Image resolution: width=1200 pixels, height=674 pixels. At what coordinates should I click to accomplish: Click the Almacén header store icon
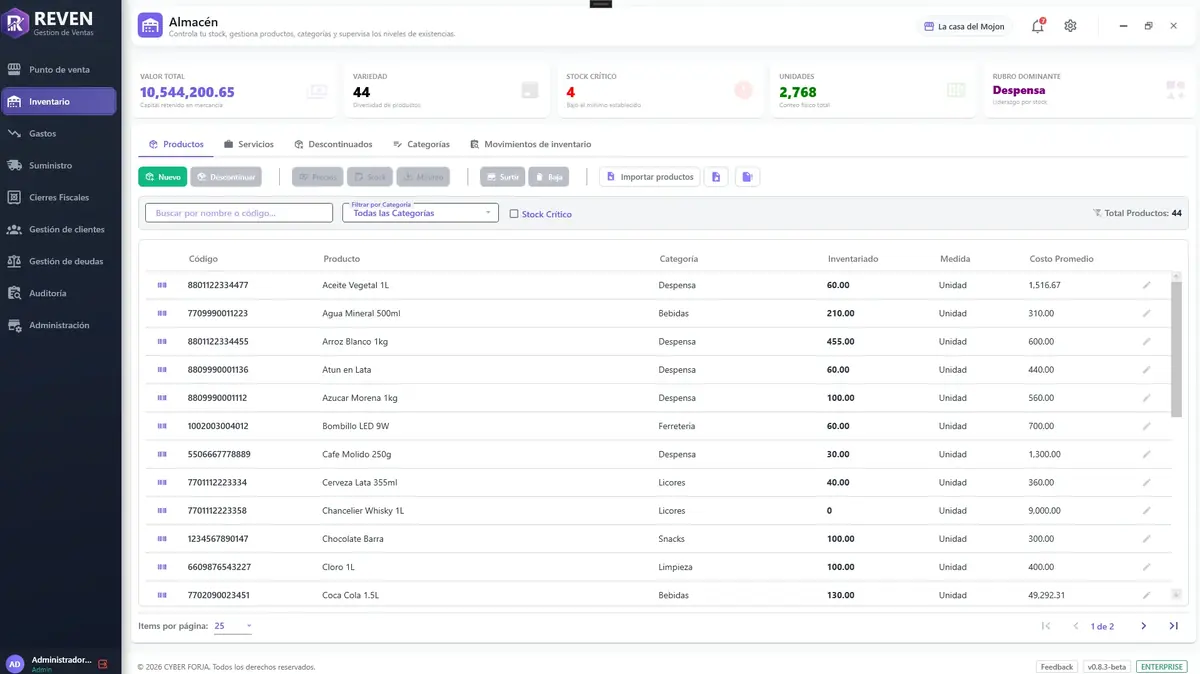click(150, 26)
